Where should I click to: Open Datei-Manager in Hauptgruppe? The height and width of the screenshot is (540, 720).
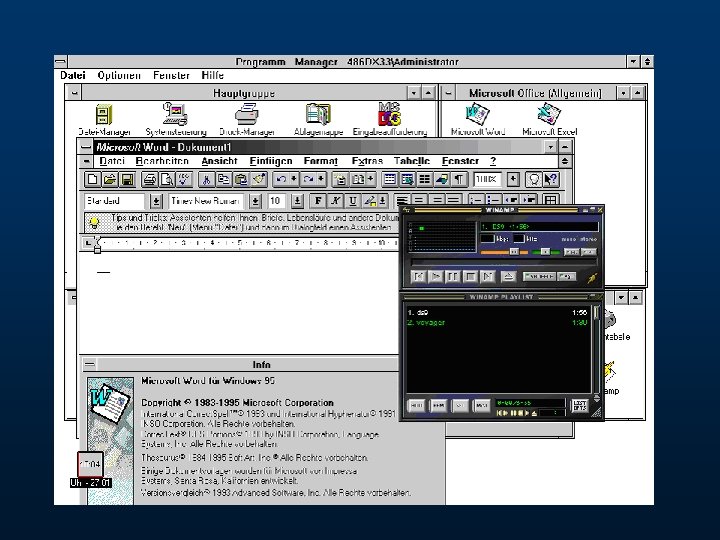pos(104,120)
